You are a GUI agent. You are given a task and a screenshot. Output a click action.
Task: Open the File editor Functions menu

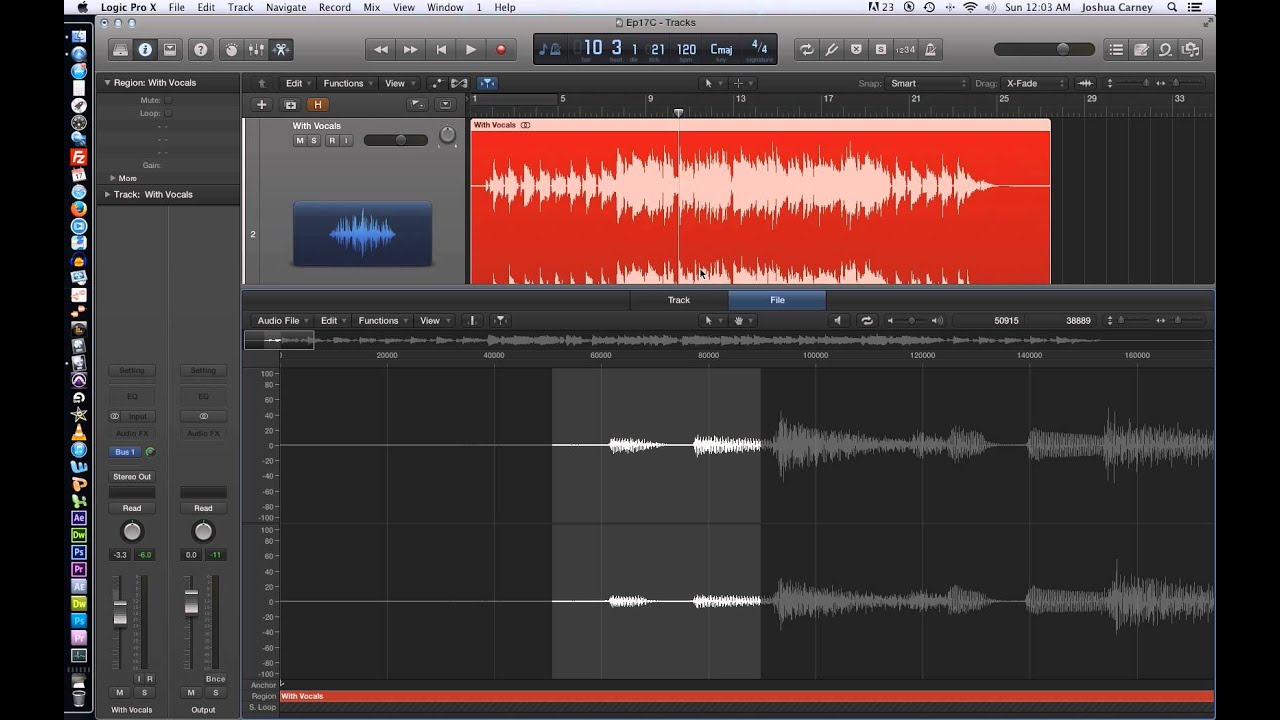pos(382,320)
